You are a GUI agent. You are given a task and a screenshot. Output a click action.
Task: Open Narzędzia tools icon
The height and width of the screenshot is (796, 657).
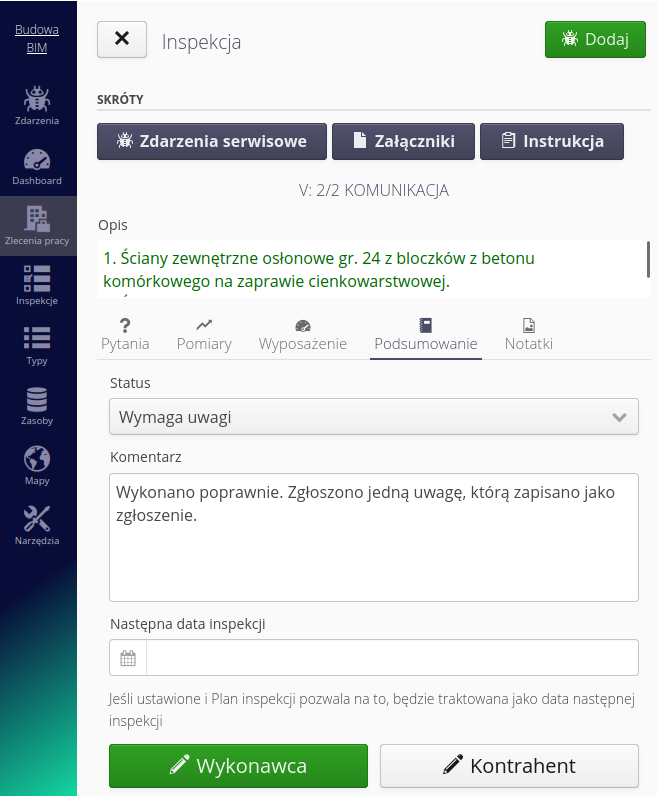pyautogui.click(x=37, y=526)
